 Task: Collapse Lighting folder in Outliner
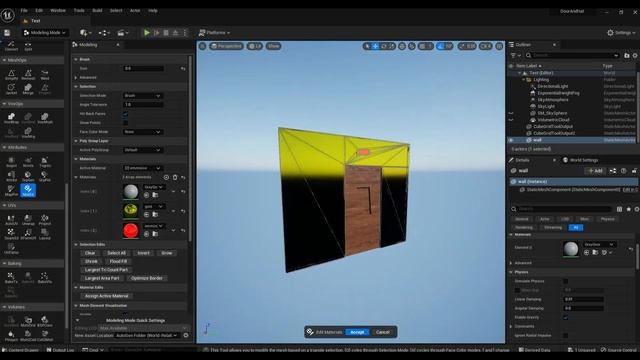(524, 80)
